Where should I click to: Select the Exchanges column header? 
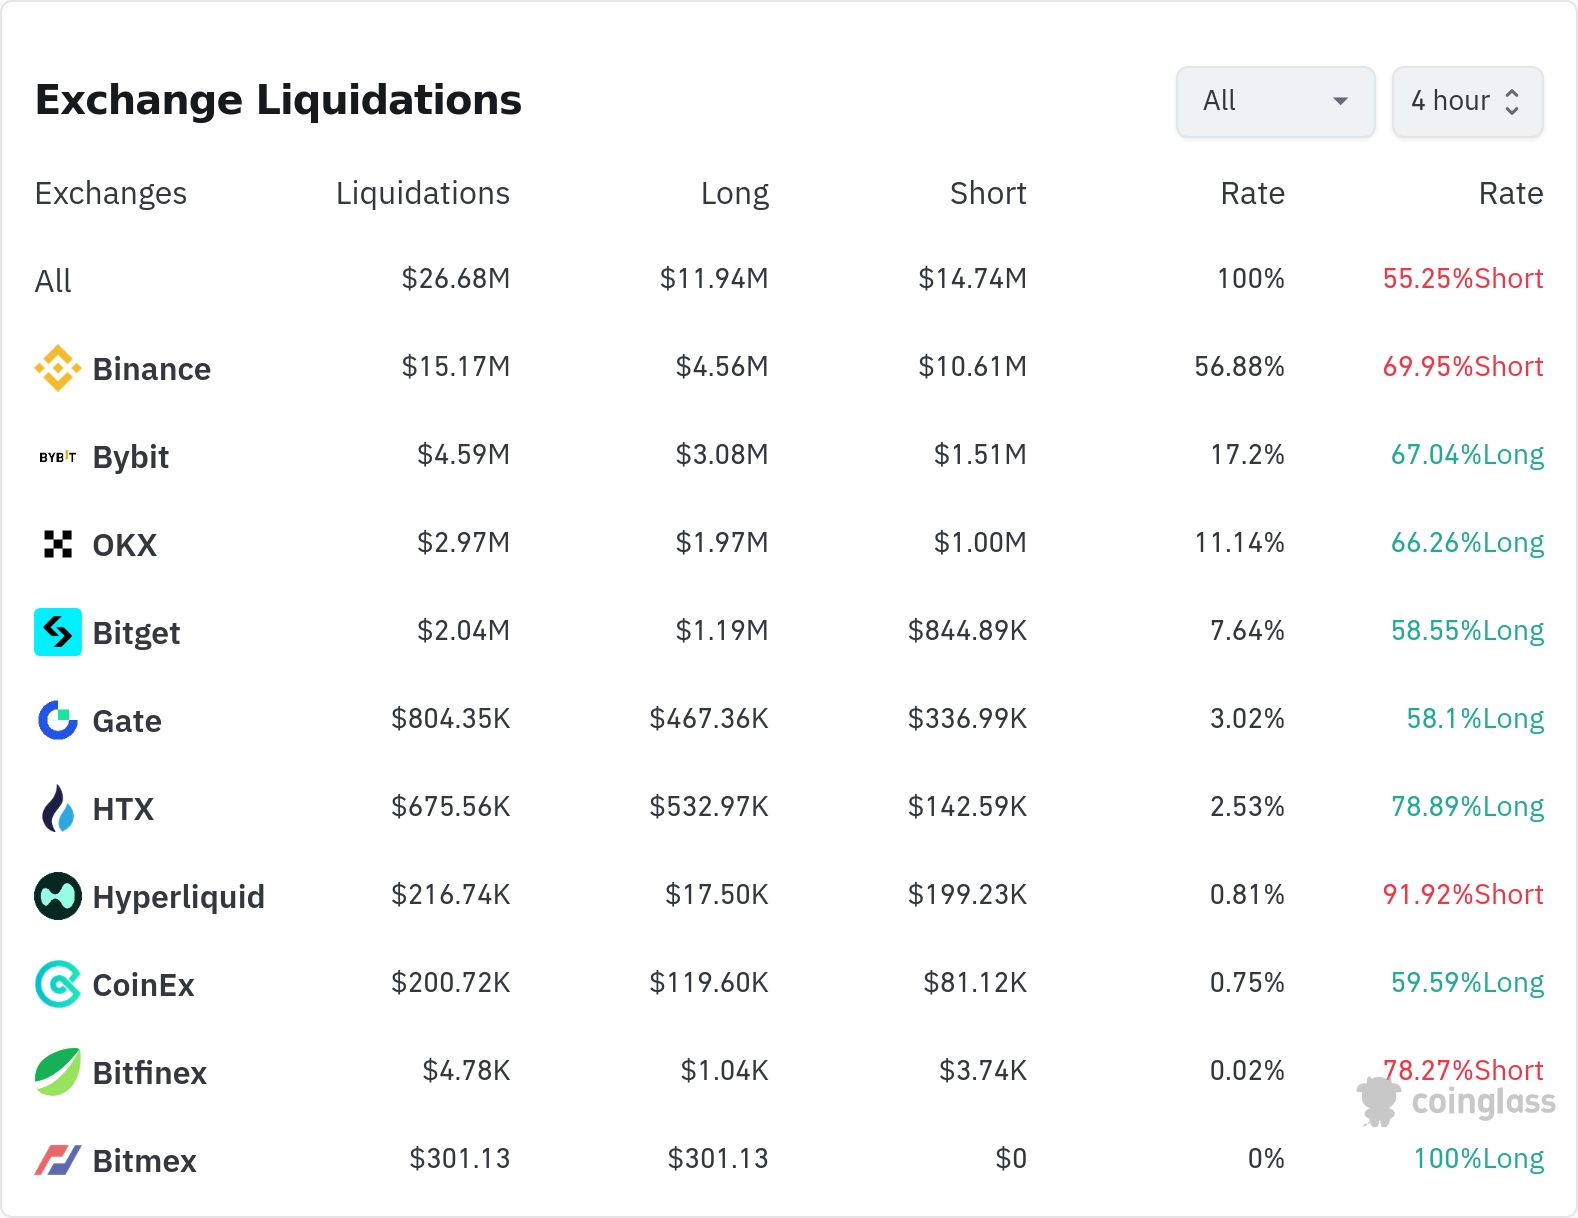[111, 193]
